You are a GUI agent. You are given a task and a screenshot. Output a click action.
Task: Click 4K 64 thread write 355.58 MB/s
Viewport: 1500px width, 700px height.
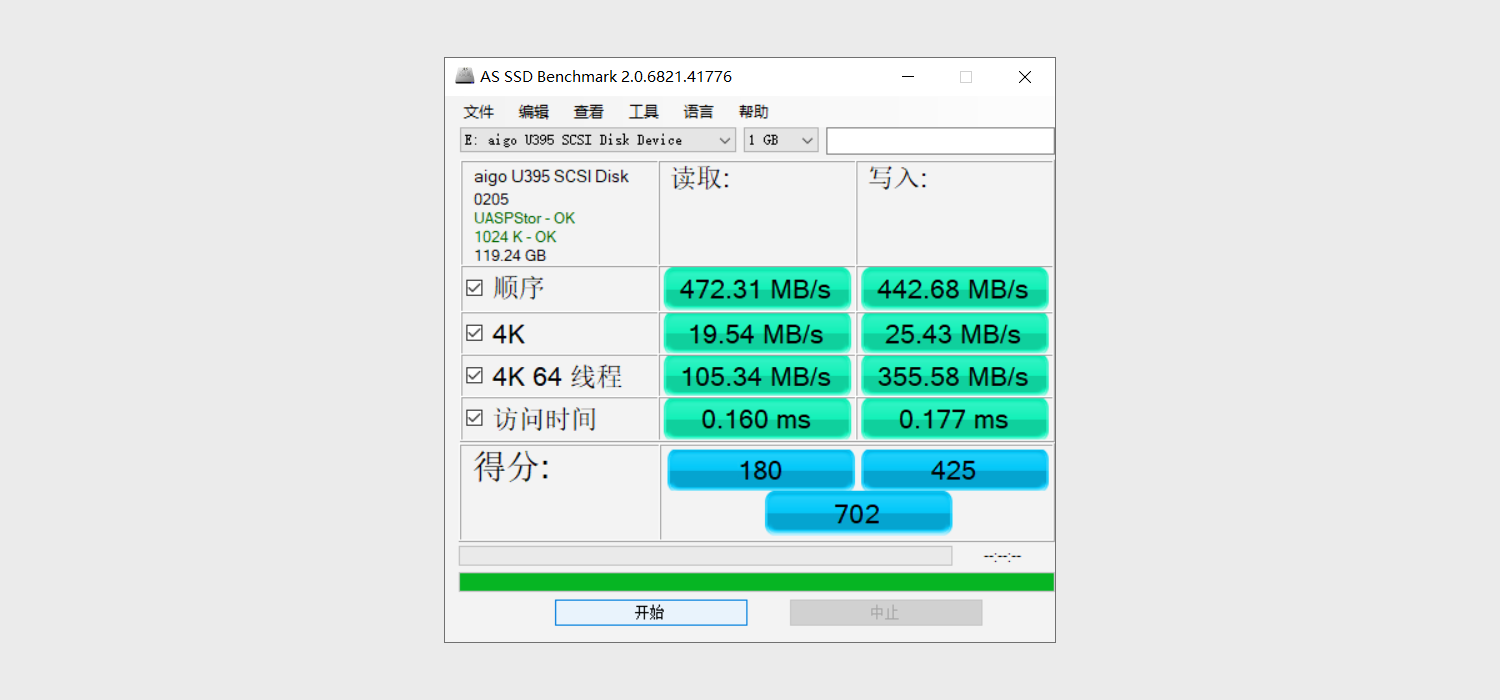(x=954, y=376)
